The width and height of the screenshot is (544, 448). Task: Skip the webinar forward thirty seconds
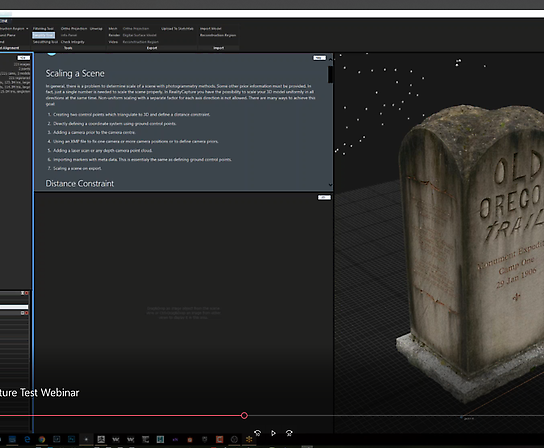[x=289, y=433]
